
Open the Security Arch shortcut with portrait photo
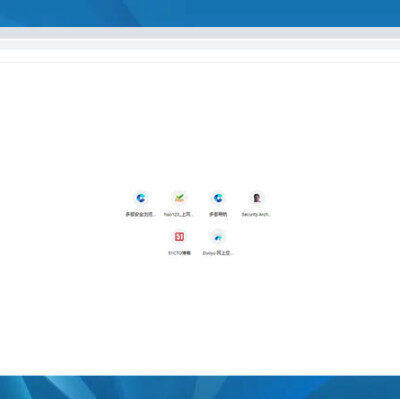(x=256, y=204)
